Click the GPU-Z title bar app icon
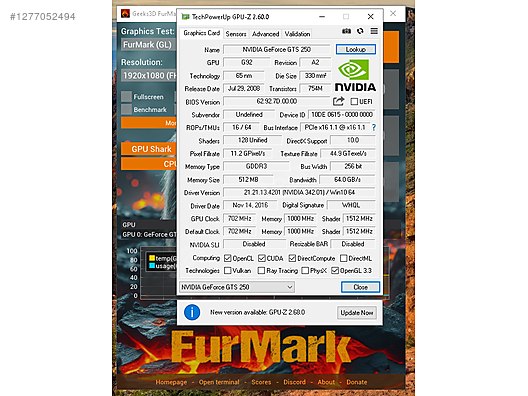 click(x=185, y=16)
